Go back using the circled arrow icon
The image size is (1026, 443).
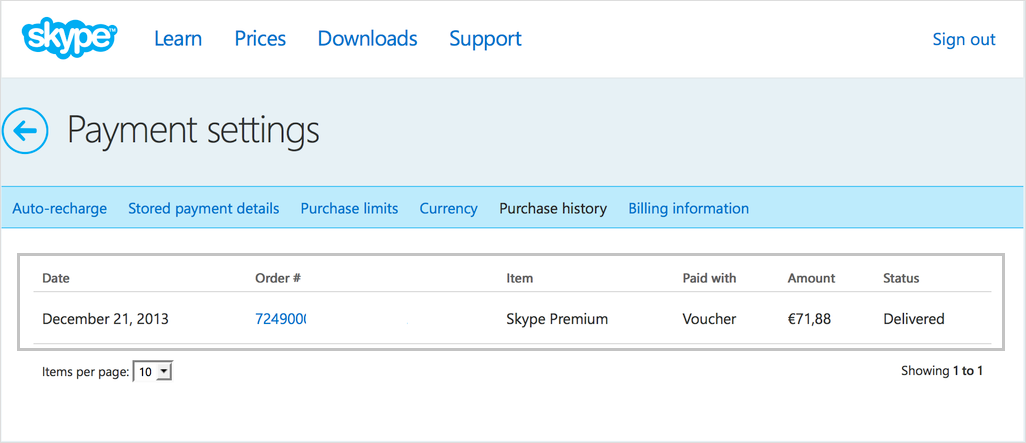tap(25, 131)
